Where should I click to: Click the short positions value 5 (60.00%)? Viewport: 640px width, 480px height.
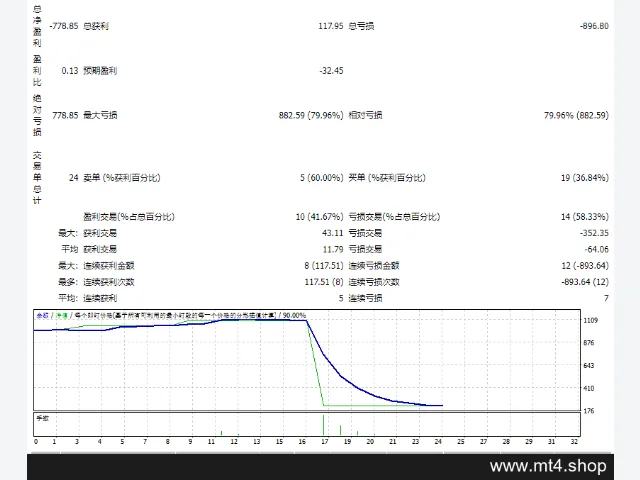322,178
